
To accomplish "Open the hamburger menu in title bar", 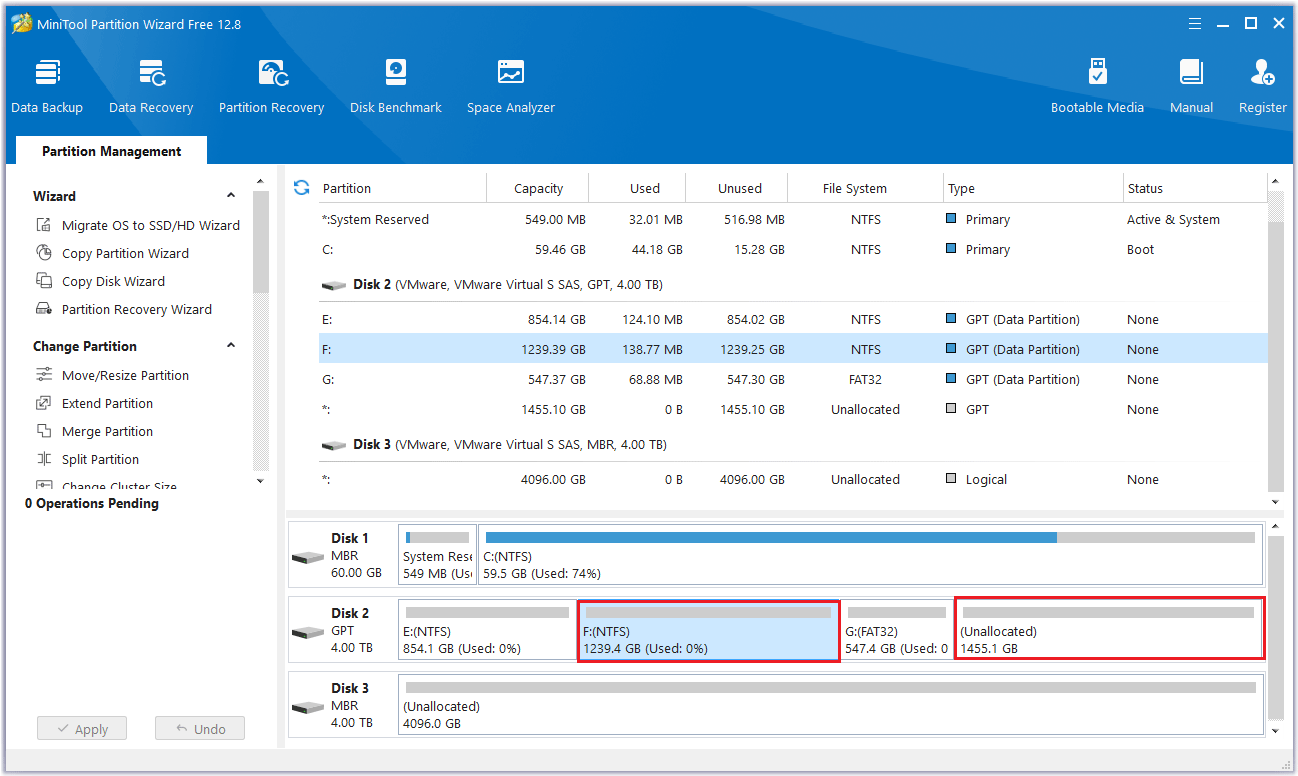I will (1195, 24).
